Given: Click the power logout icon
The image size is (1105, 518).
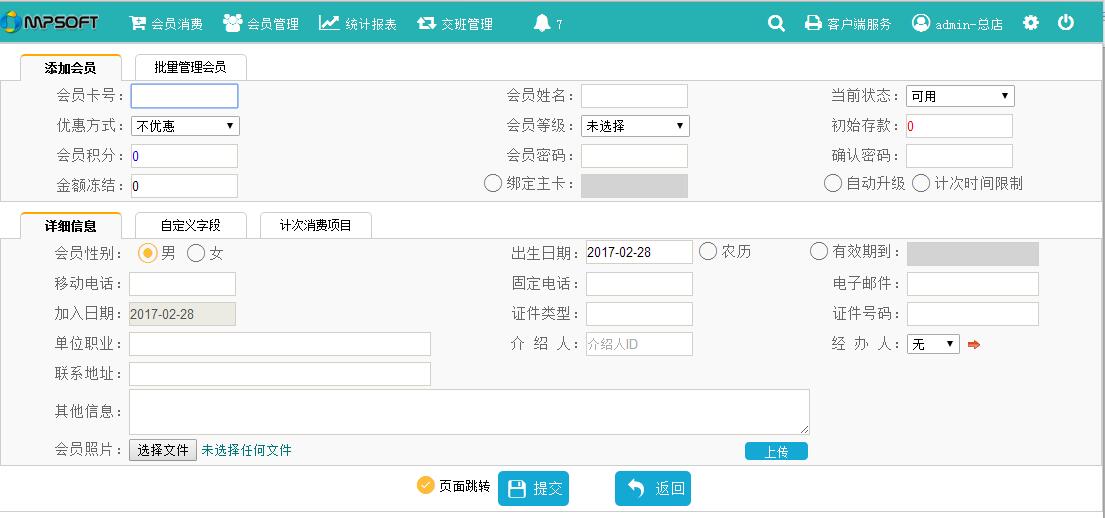Looking at the screenshot, I should (1066, 23).
